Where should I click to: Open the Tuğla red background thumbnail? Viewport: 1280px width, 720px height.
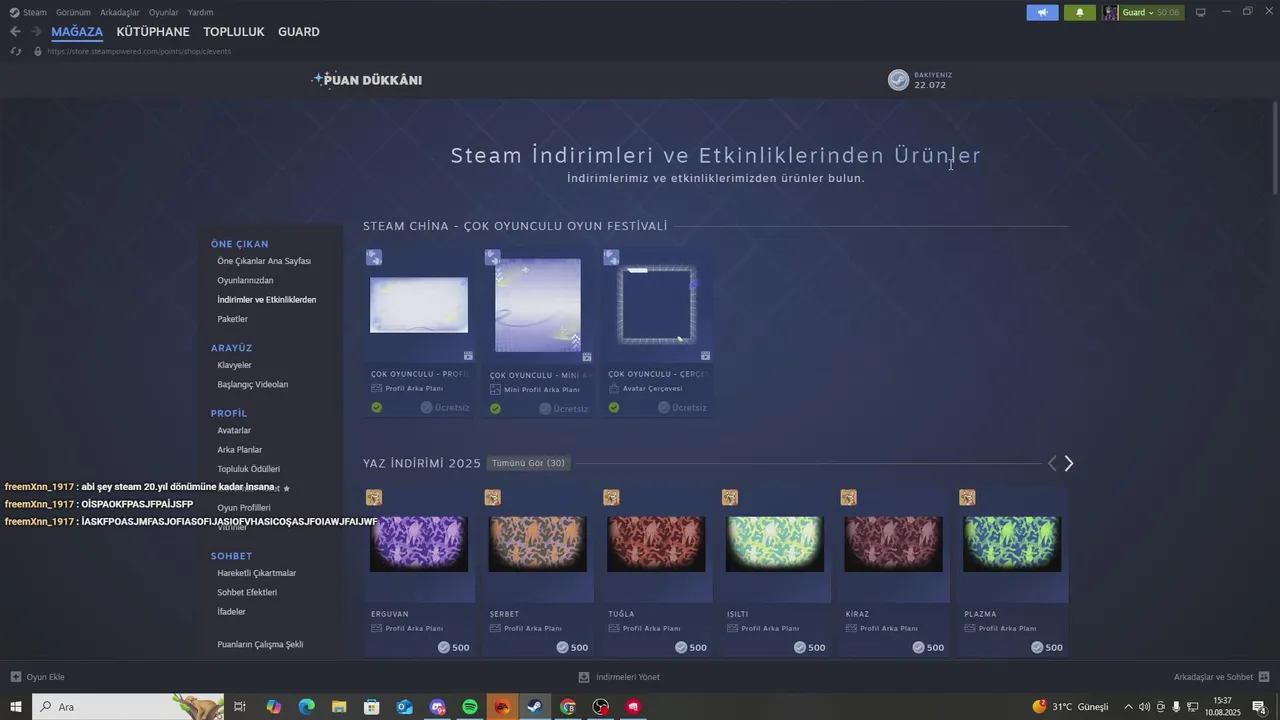[x=656, y=544]
